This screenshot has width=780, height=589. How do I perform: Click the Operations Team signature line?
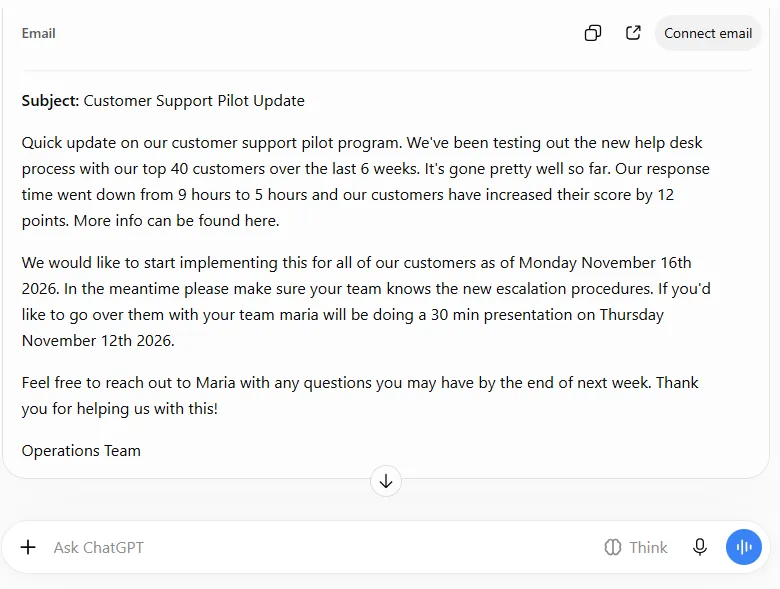click(81, 451)
